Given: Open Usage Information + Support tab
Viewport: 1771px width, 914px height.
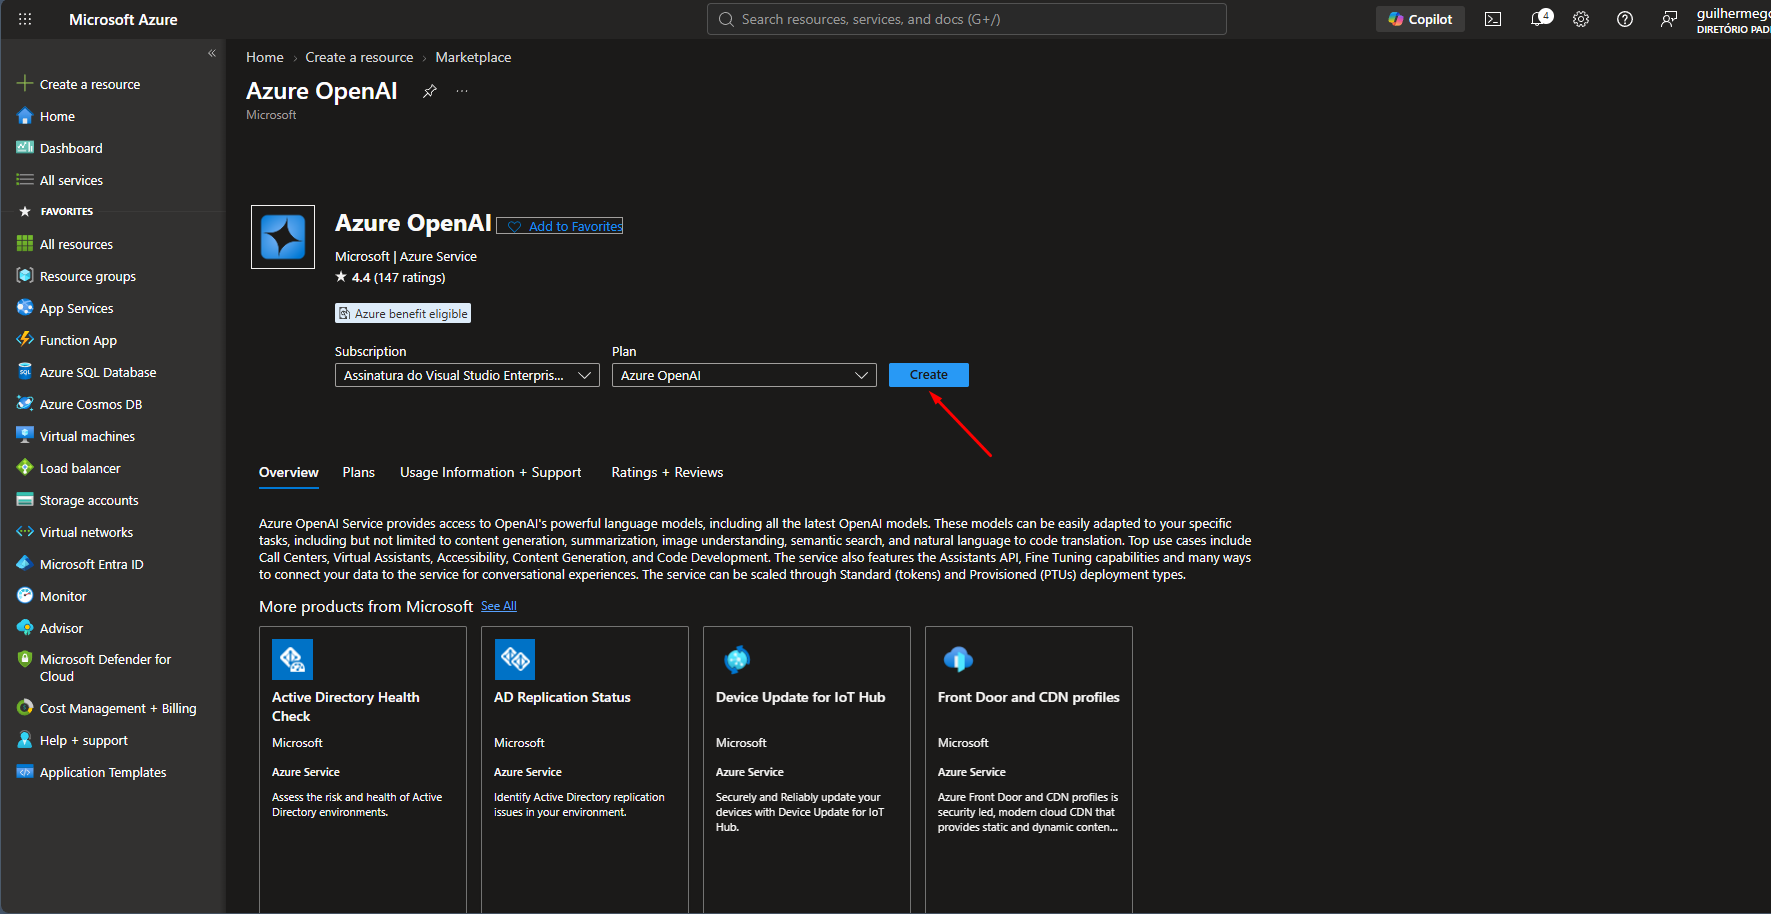Looking at the screenshot, I should [x=490, y=472].
